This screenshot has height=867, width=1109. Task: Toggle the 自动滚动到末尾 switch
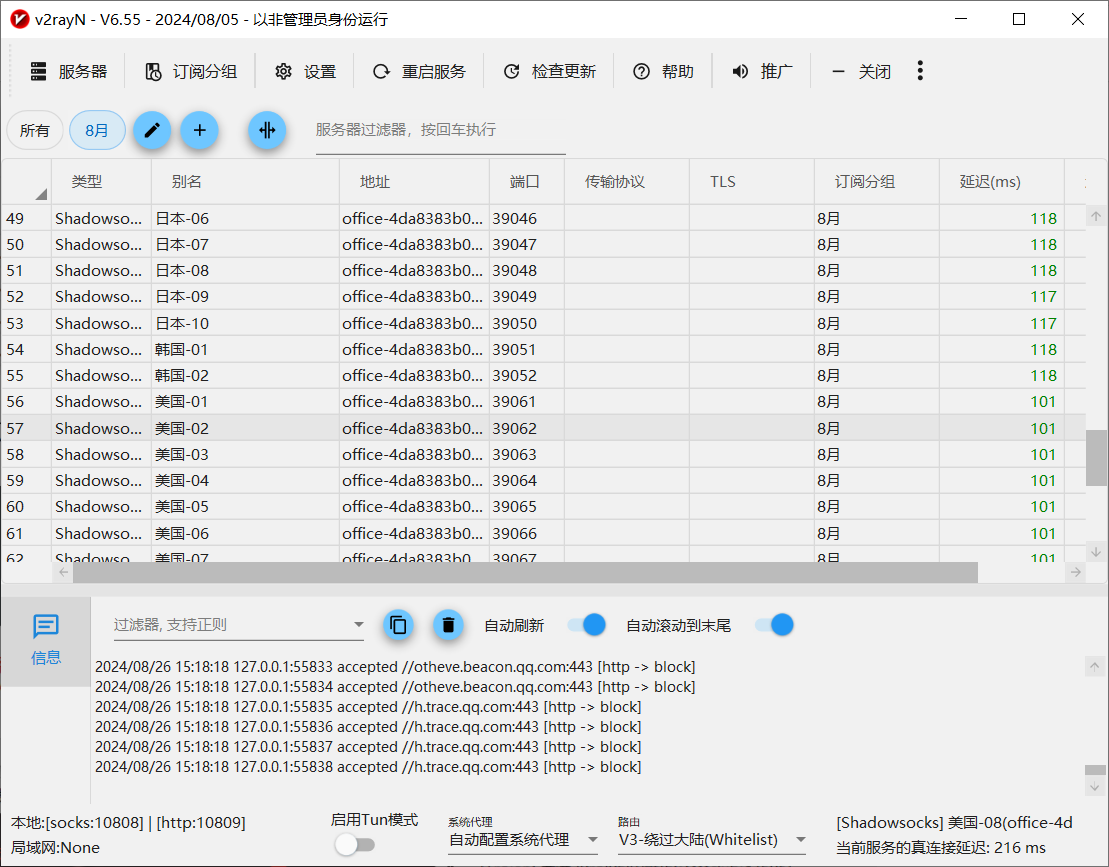point(774,625)
